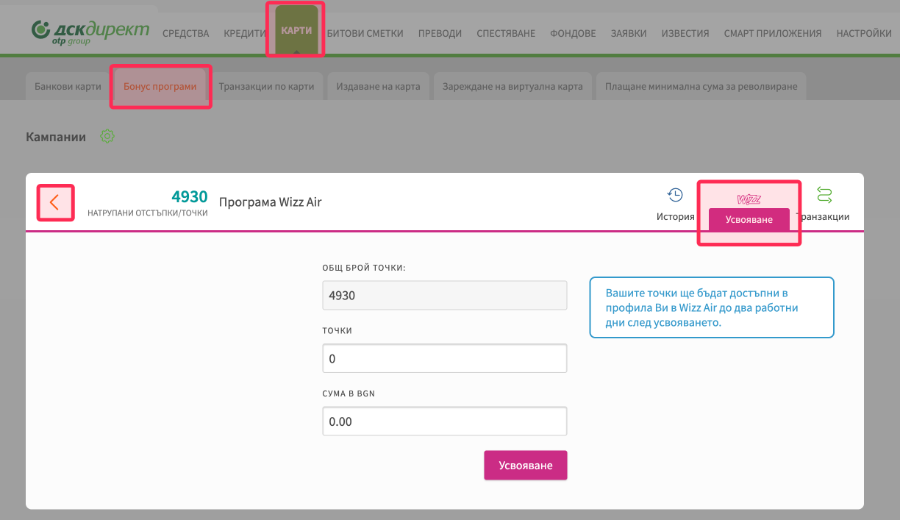Open the НАСТРОЙКИ menu
900x520 pixels.
863,33
